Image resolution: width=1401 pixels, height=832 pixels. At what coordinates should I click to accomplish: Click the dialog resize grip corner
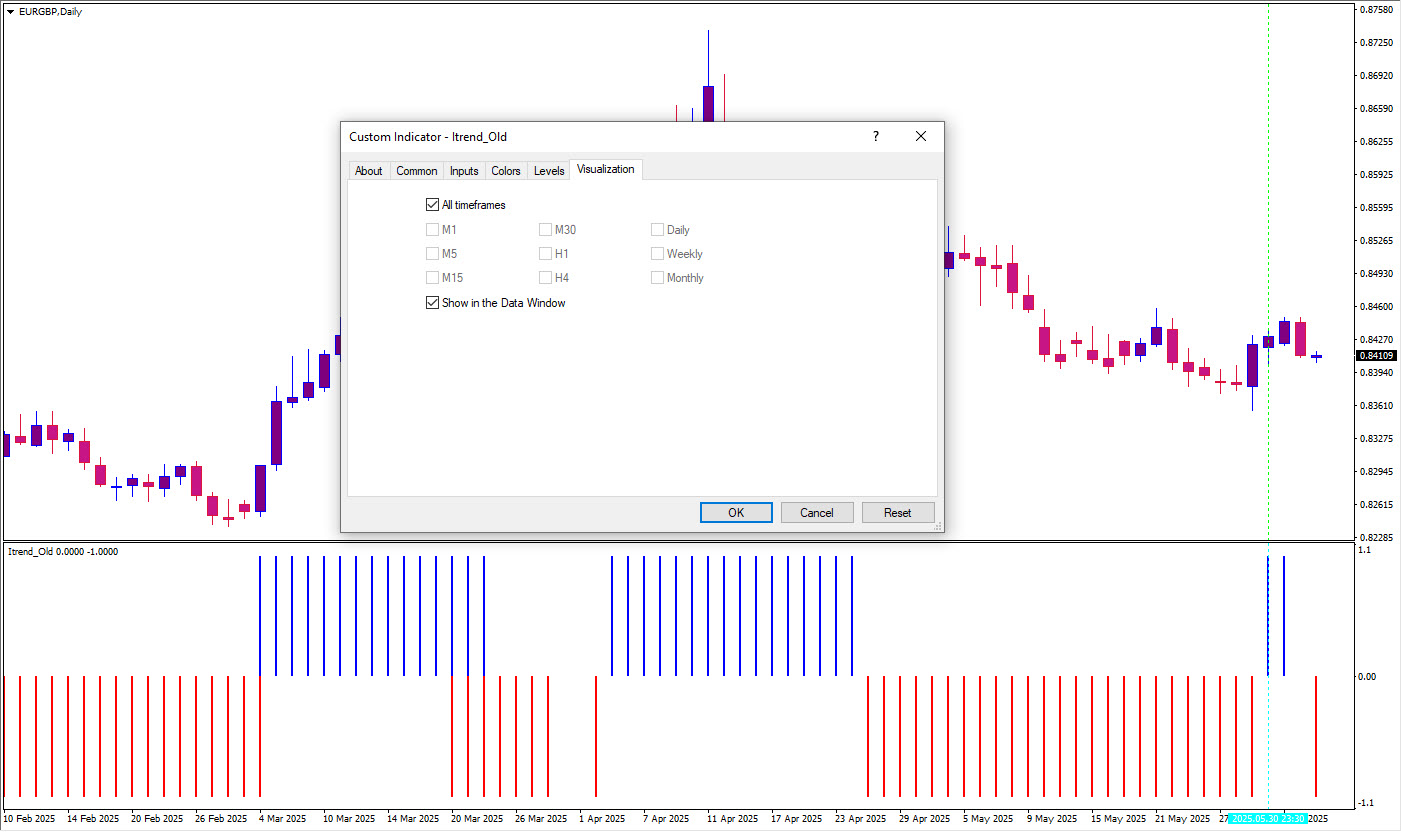click(x=937, y=526)
